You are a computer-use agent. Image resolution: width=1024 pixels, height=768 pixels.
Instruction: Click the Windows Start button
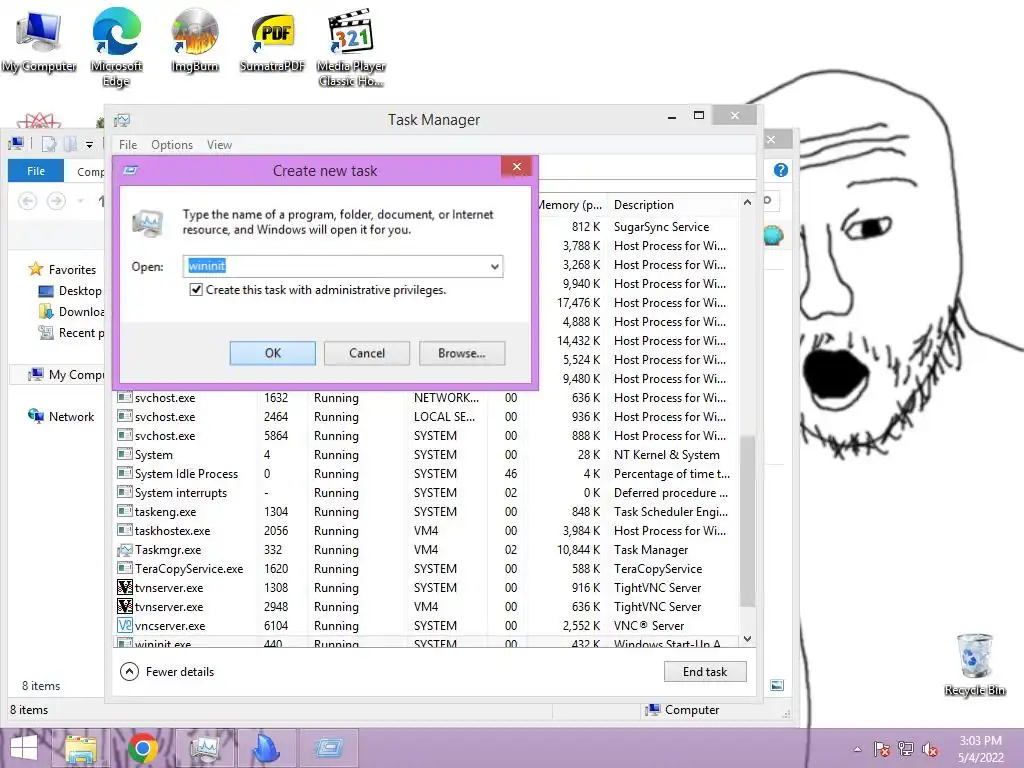click(24, 748)
